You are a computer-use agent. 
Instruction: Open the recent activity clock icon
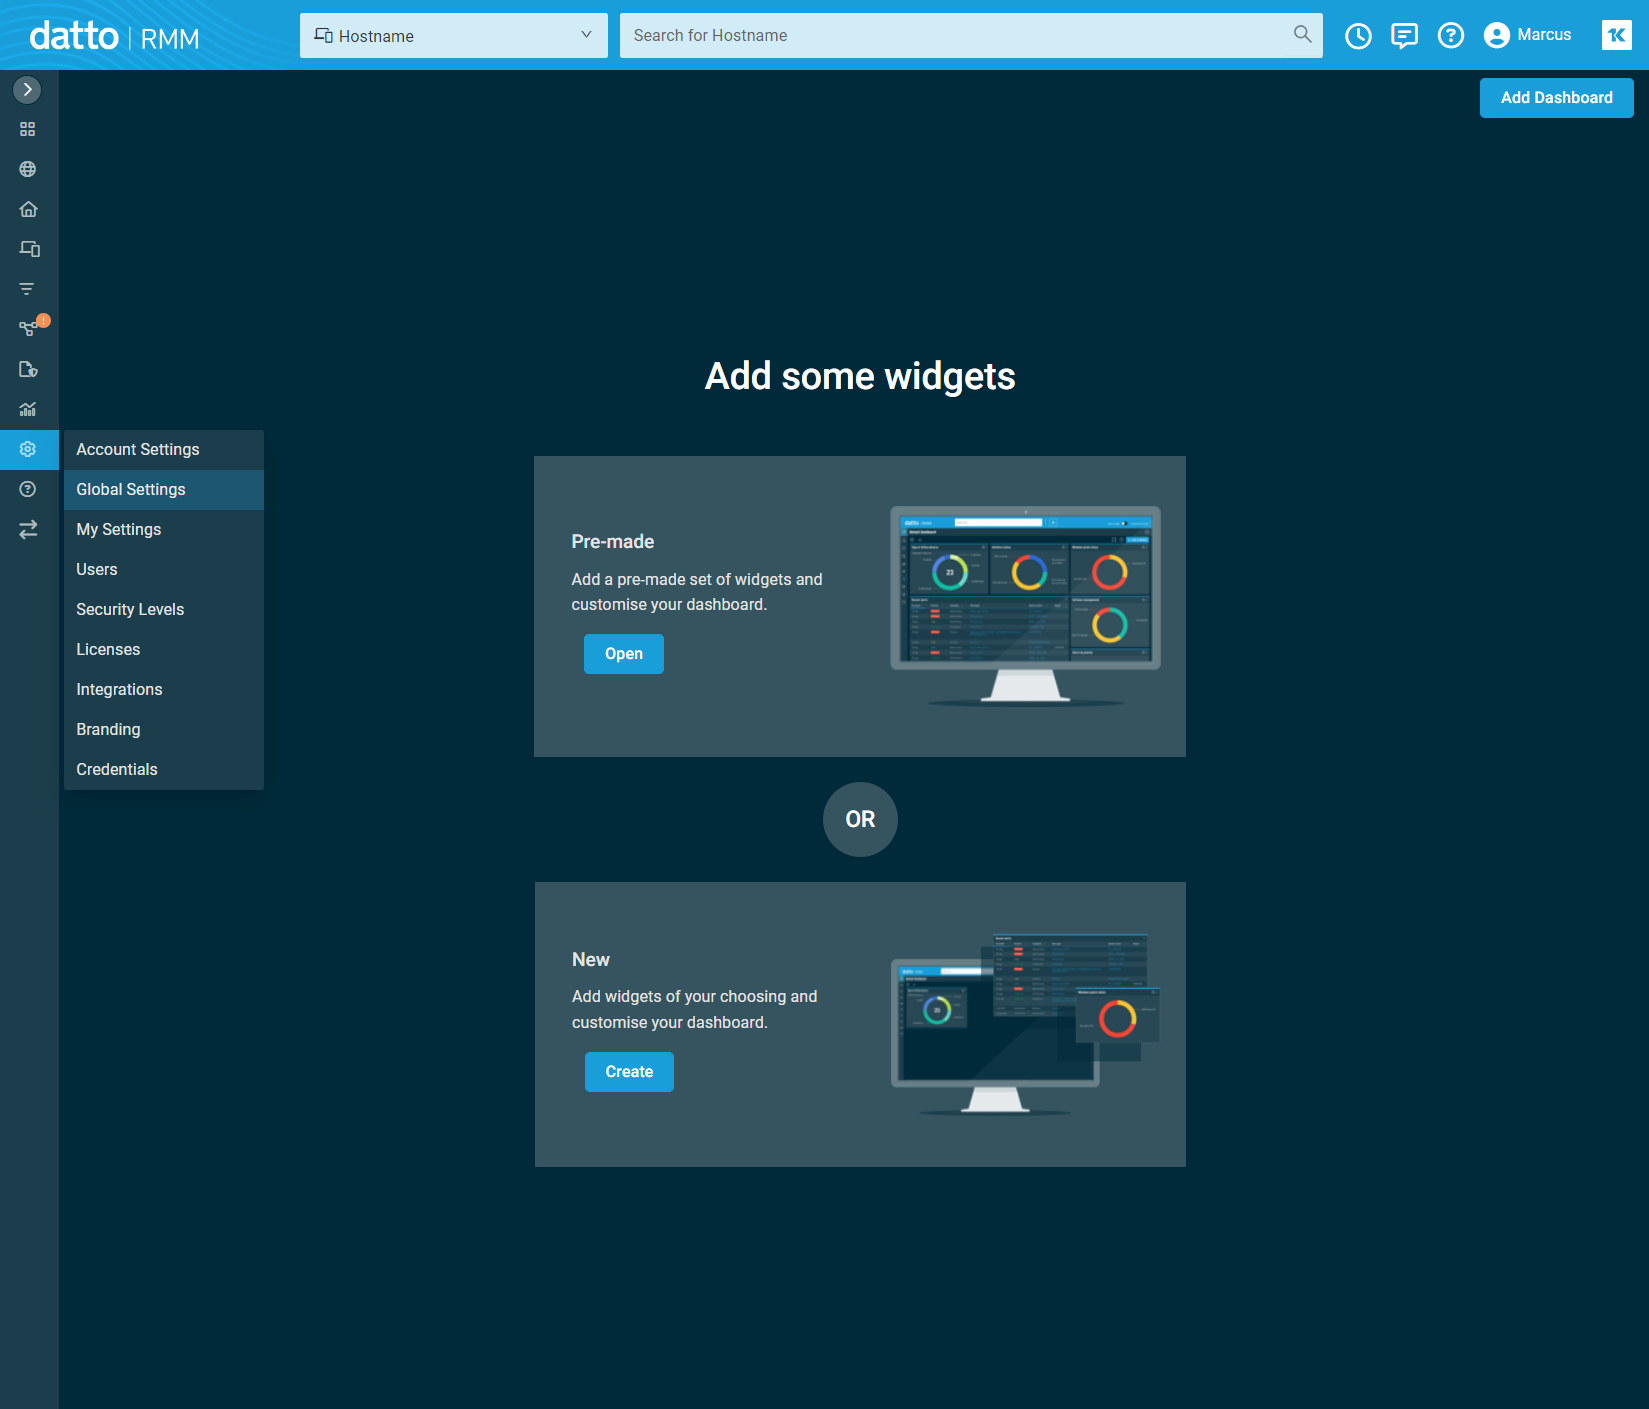coord(1358,36)
